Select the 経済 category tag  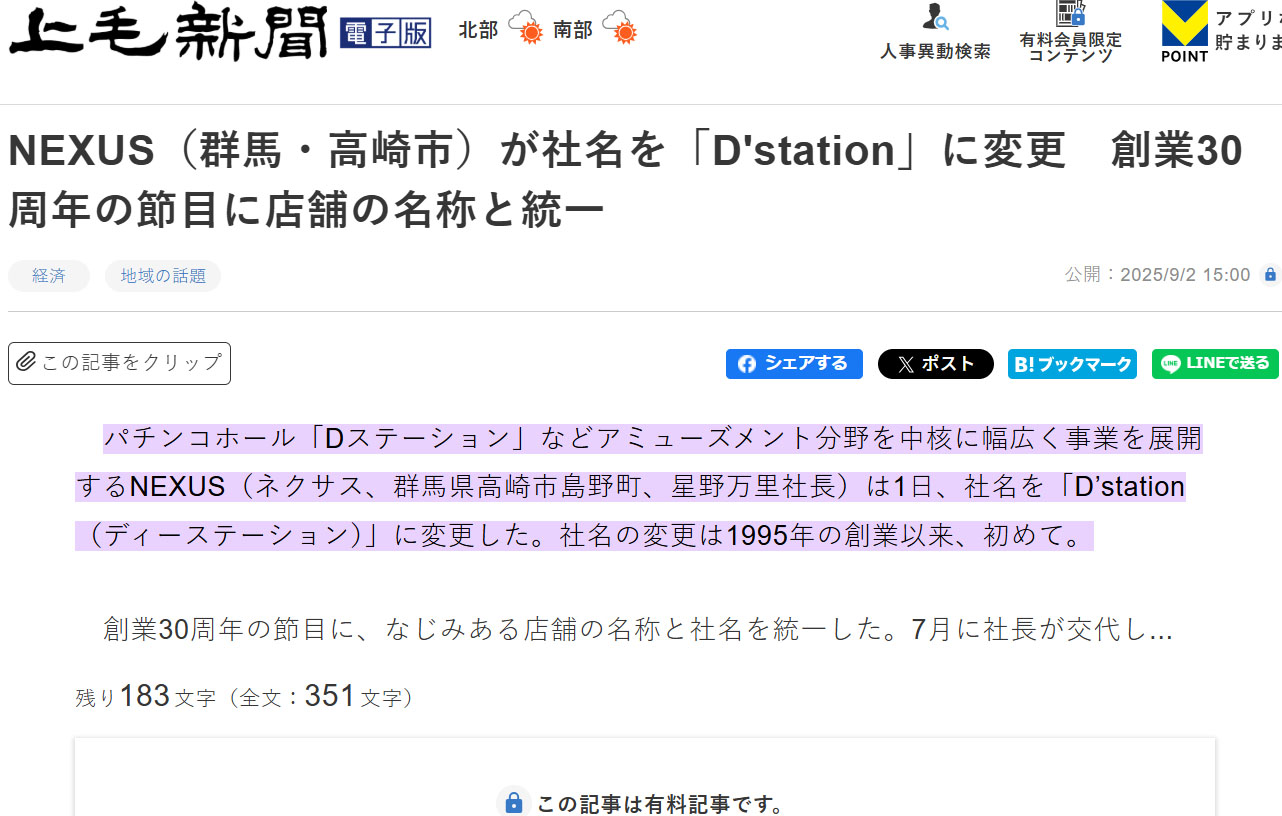click(x=49, y=276)
